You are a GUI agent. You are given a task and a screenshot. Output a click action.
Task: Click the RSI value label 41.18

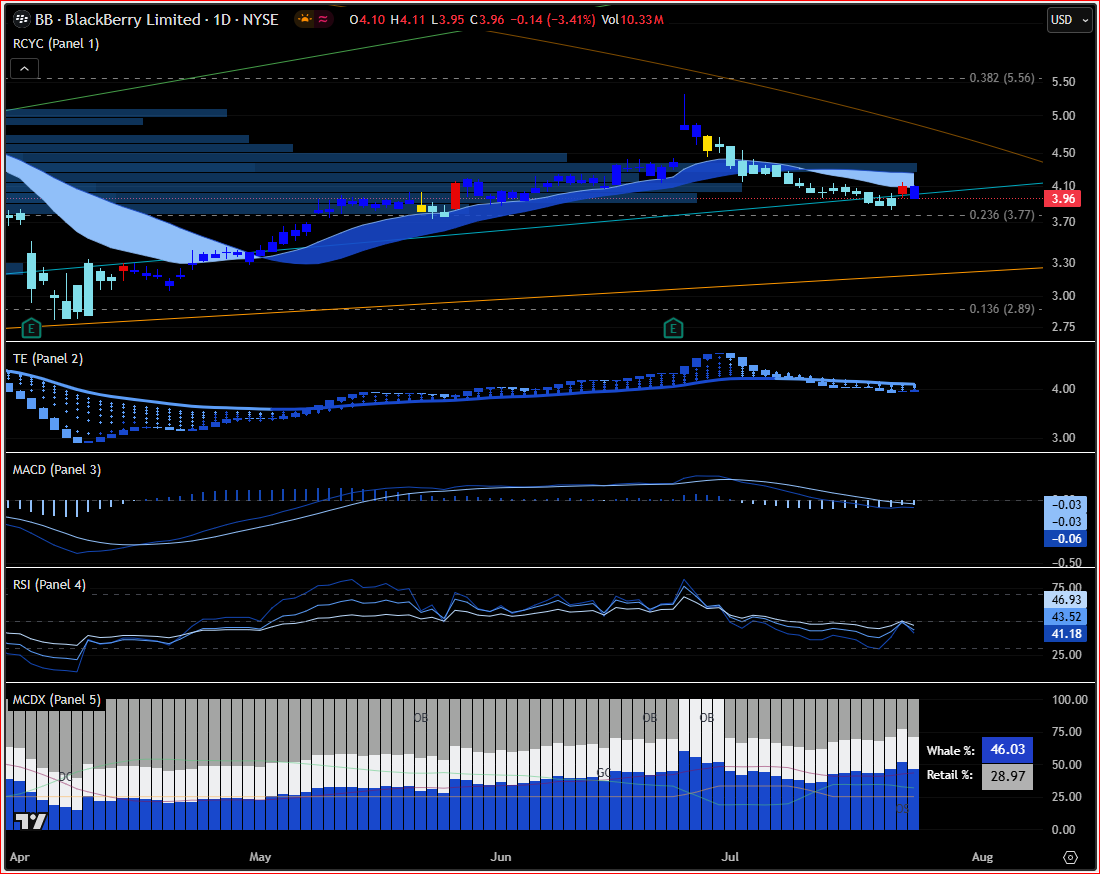pos(1066,633)
